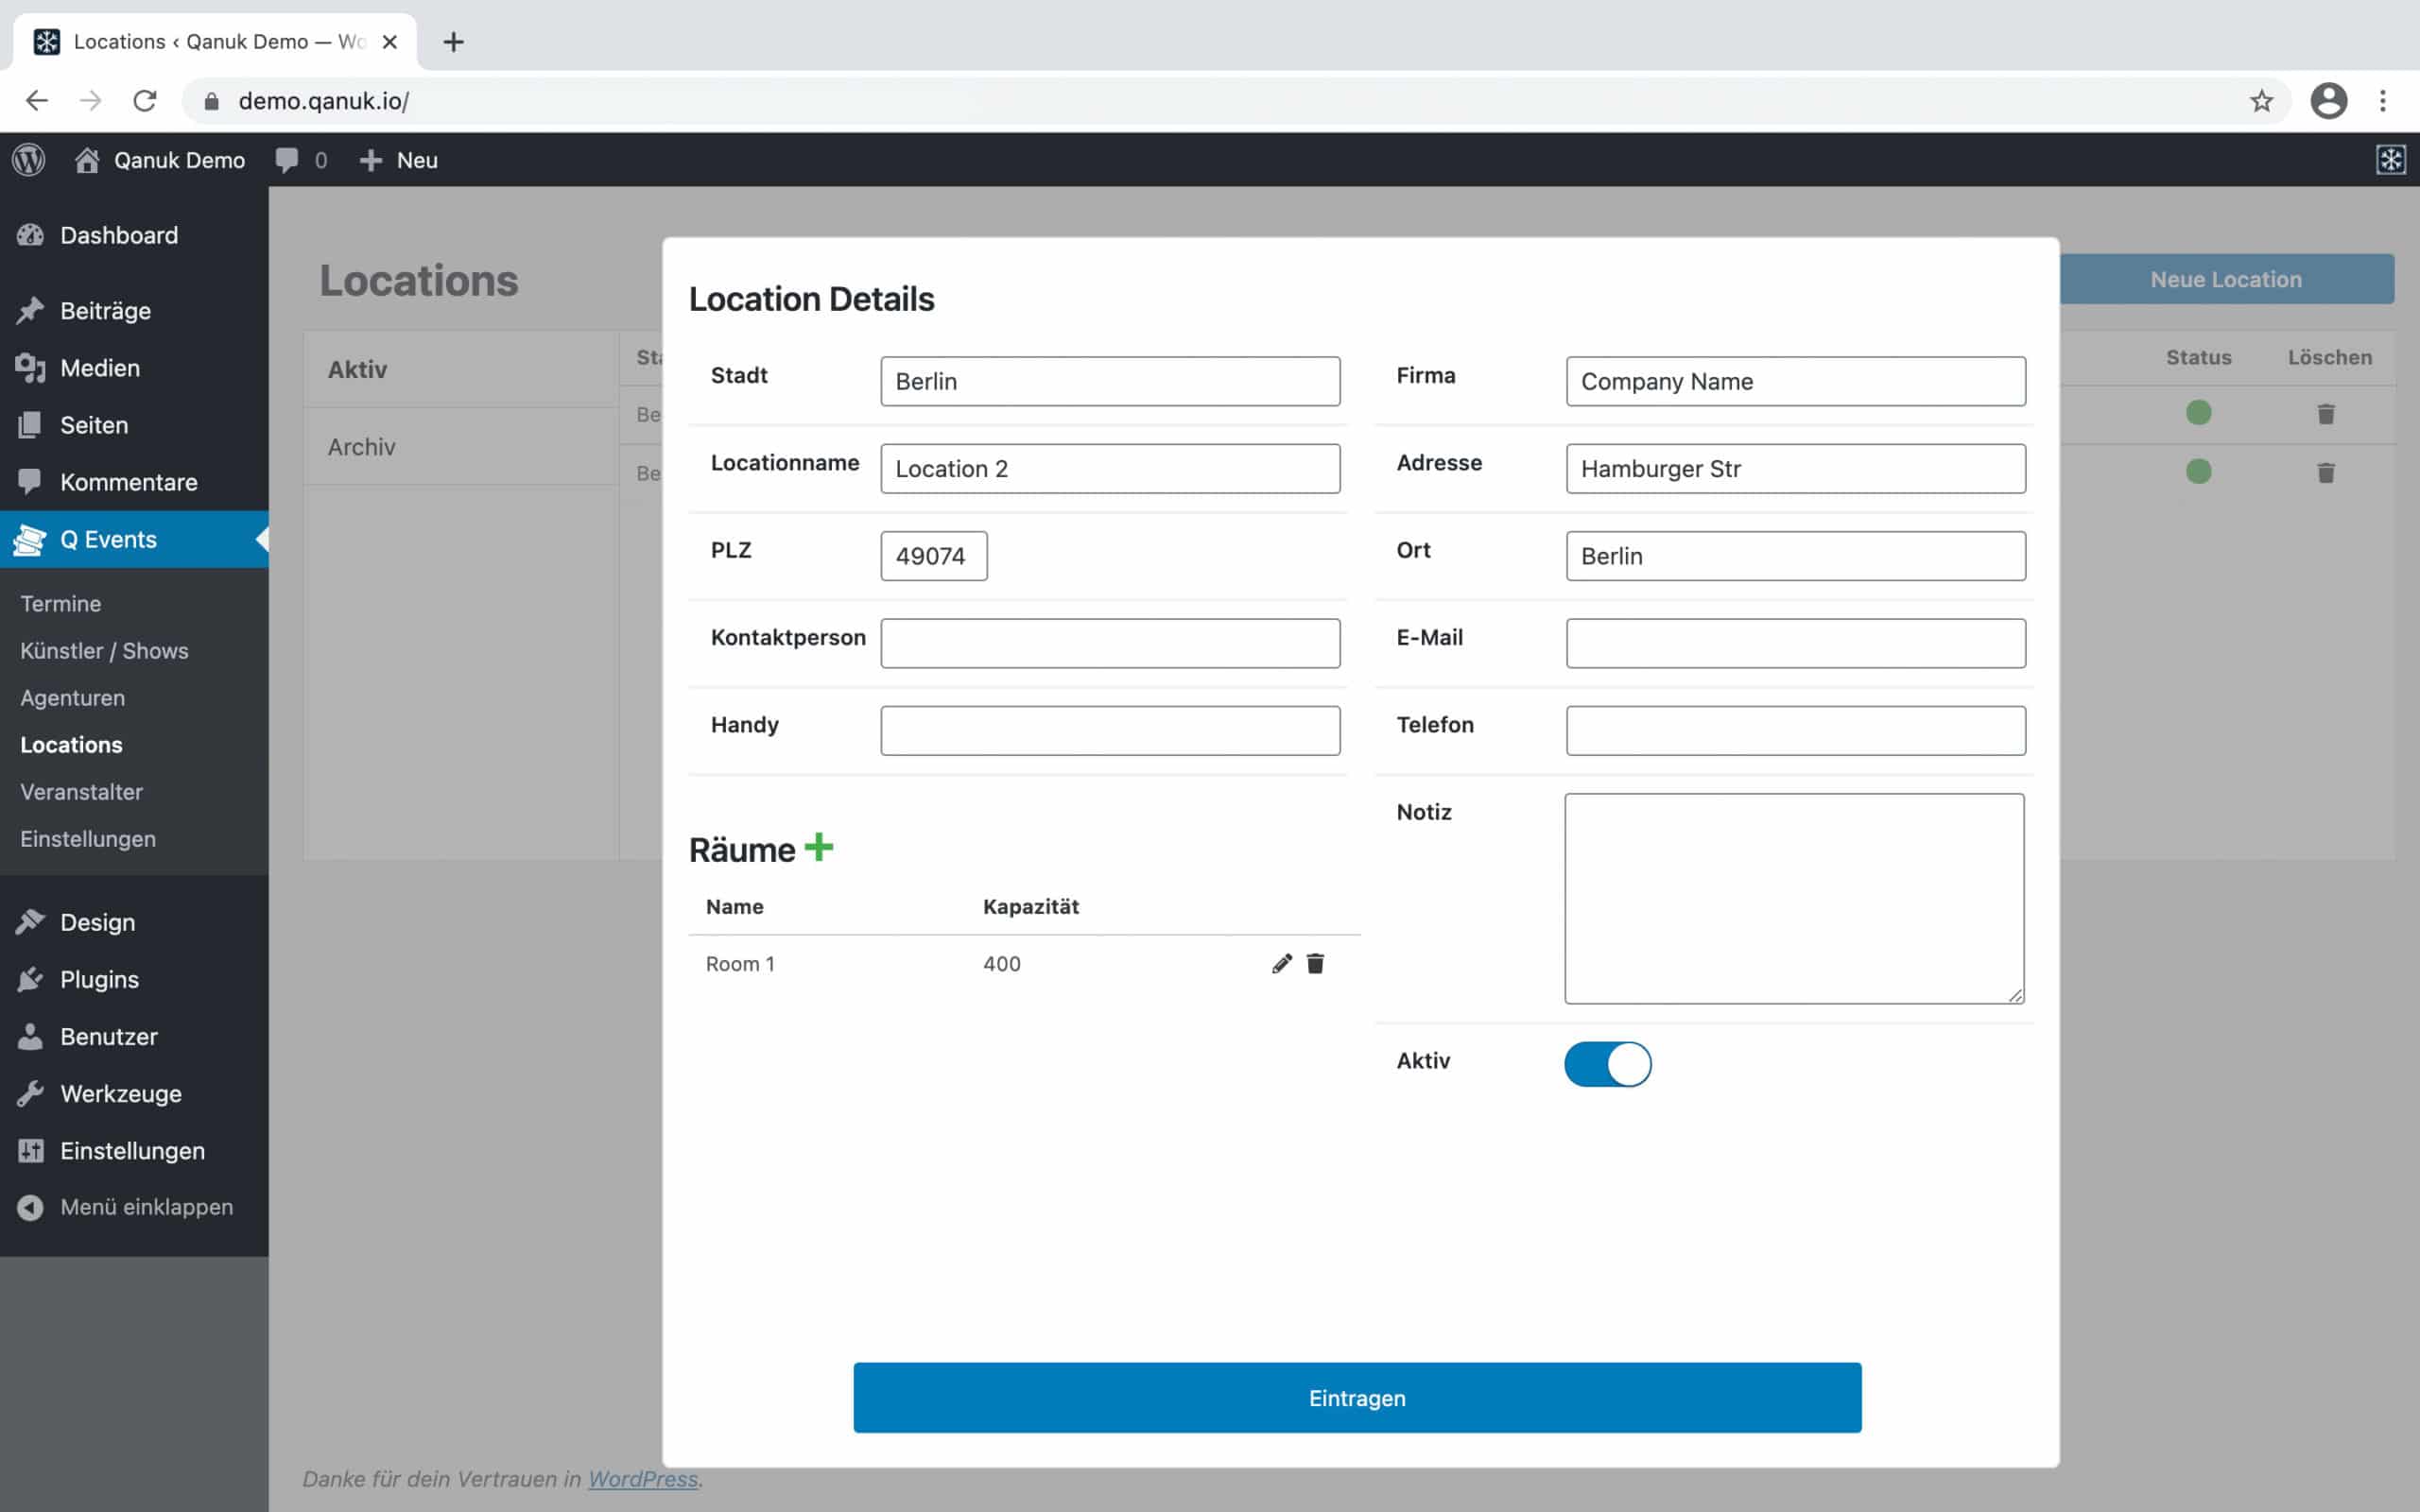Close the Locations browser tab
The width and height of the screenshot is (2420, 1512).
click(390, 42)
